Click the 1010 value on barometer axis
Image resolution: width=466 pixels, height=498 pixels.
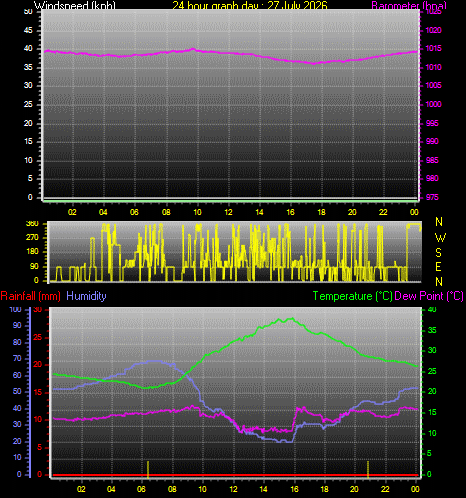[x=433, y=67]
